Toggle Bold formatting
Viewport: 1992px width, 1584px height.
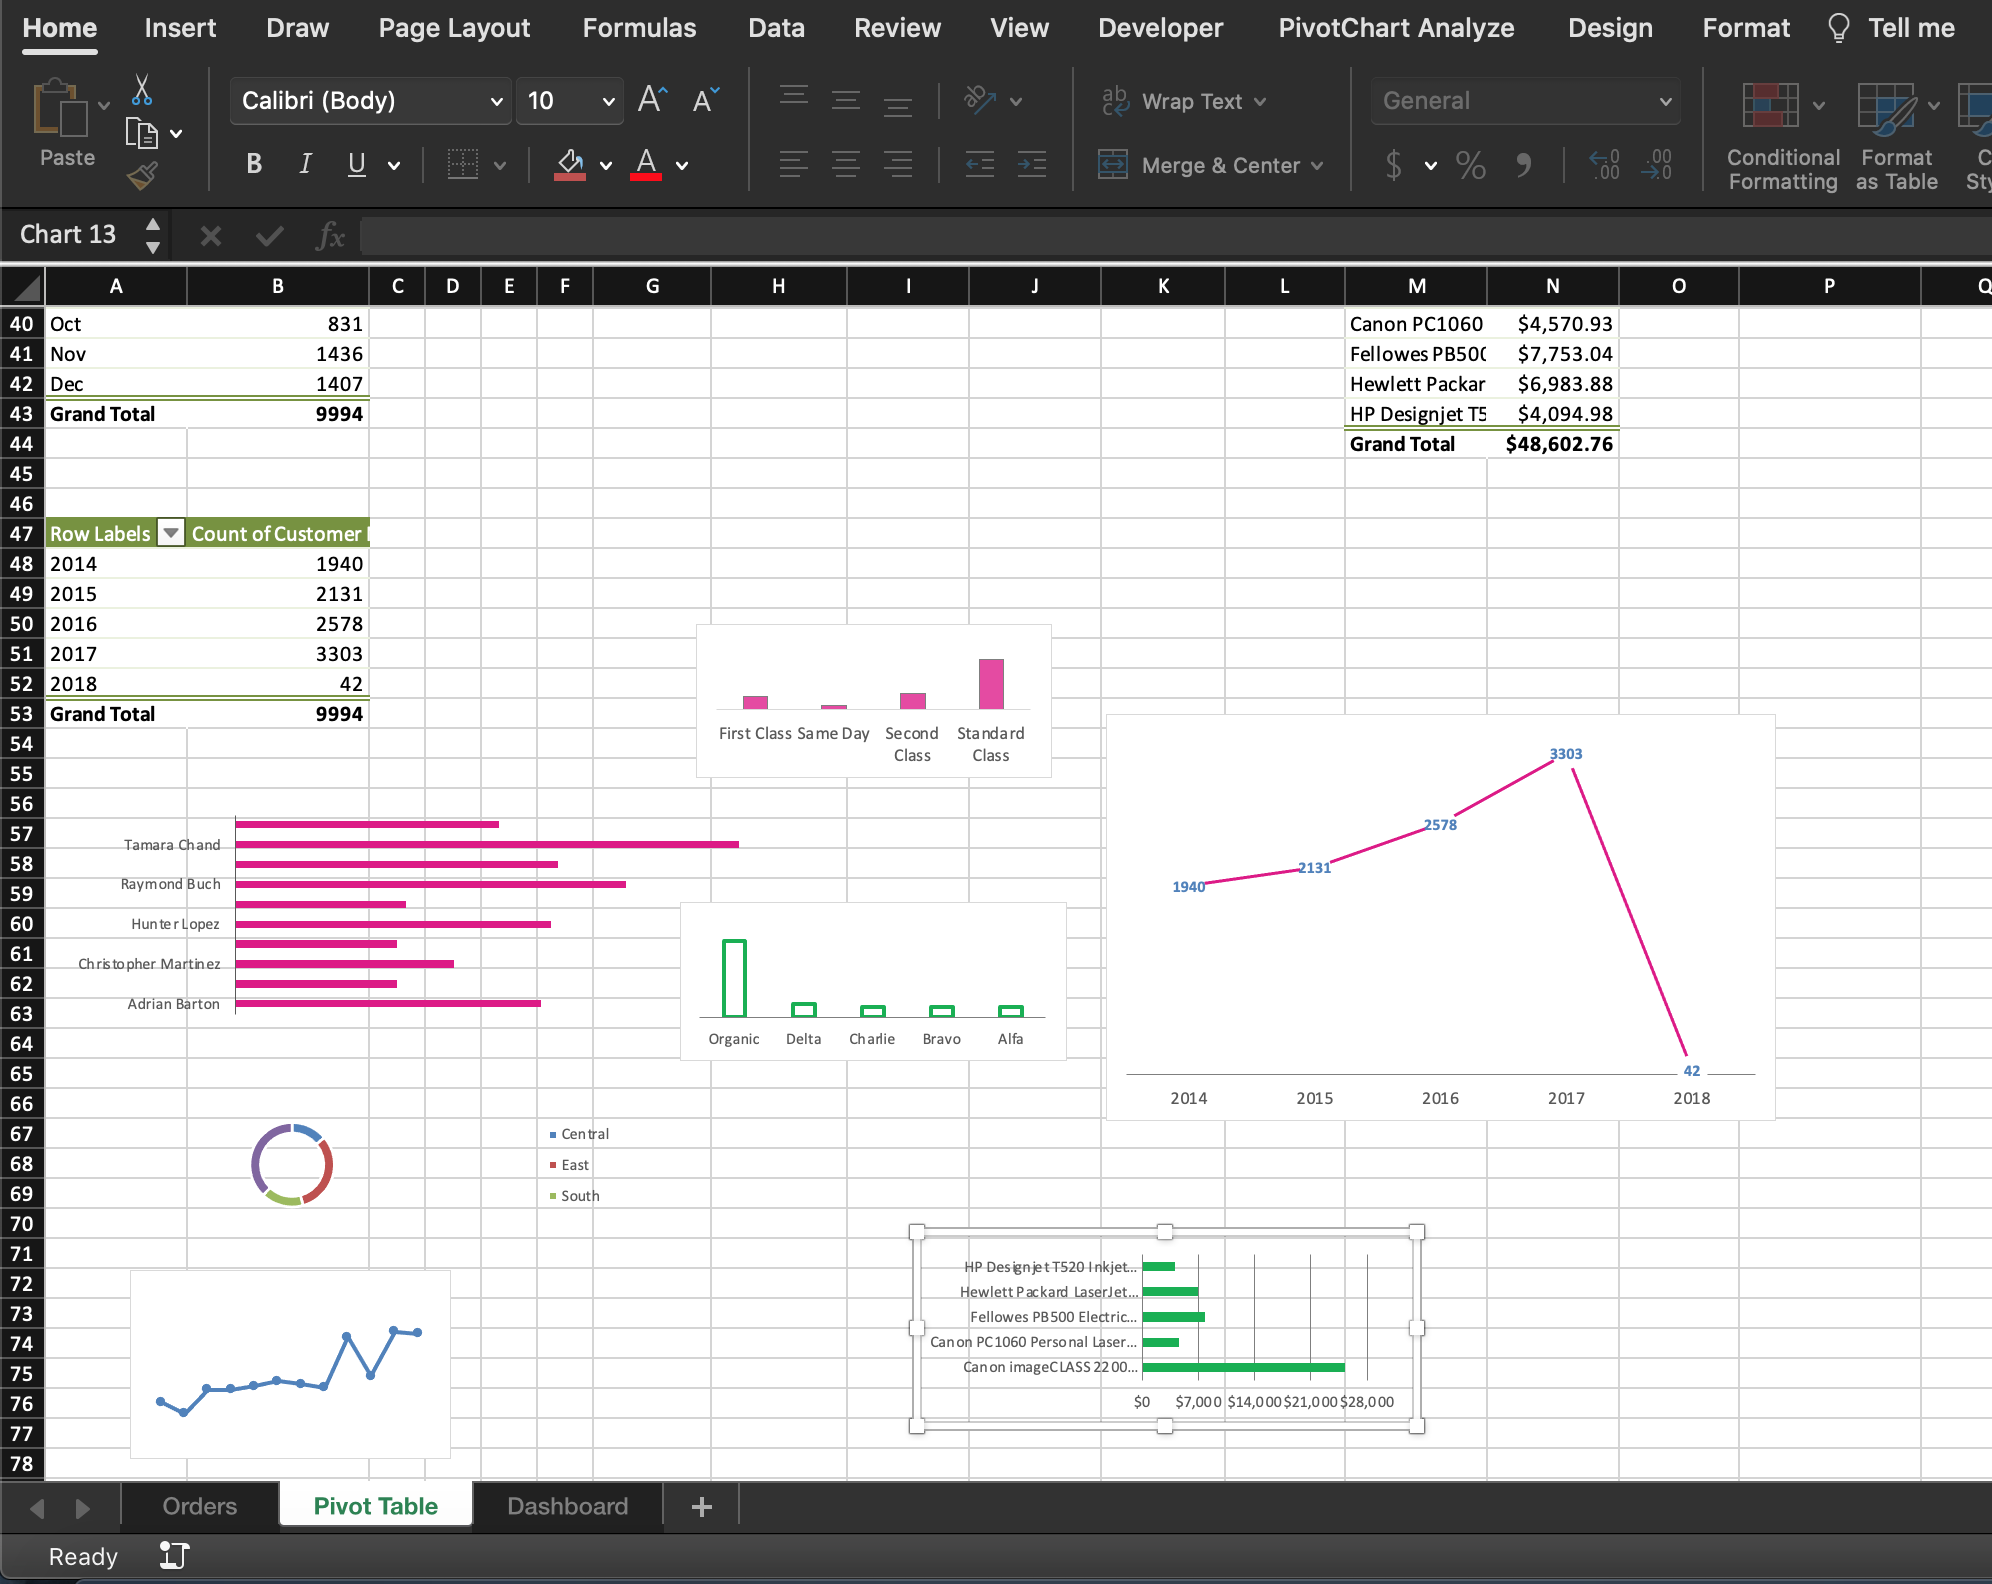[254, 165]
